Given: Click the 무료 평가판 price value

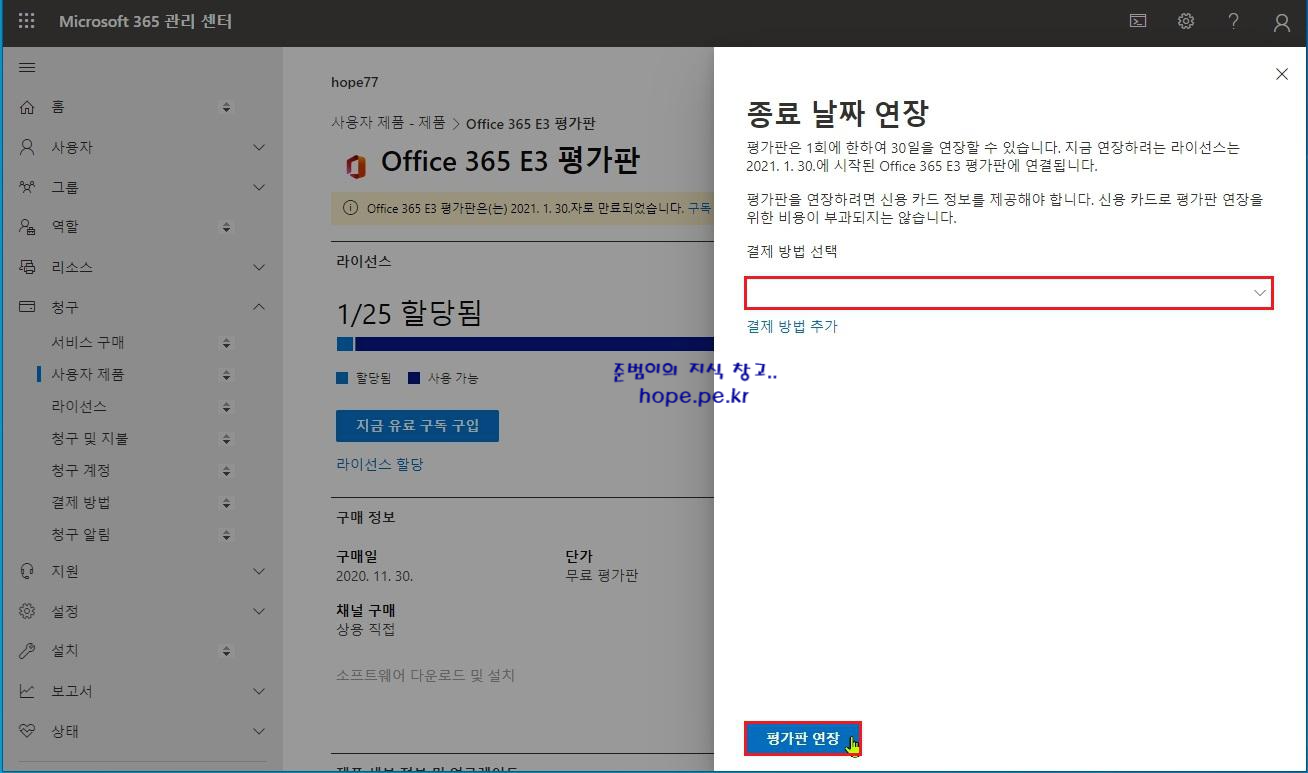Looking at the screenshot, I should tap(602, 576).
